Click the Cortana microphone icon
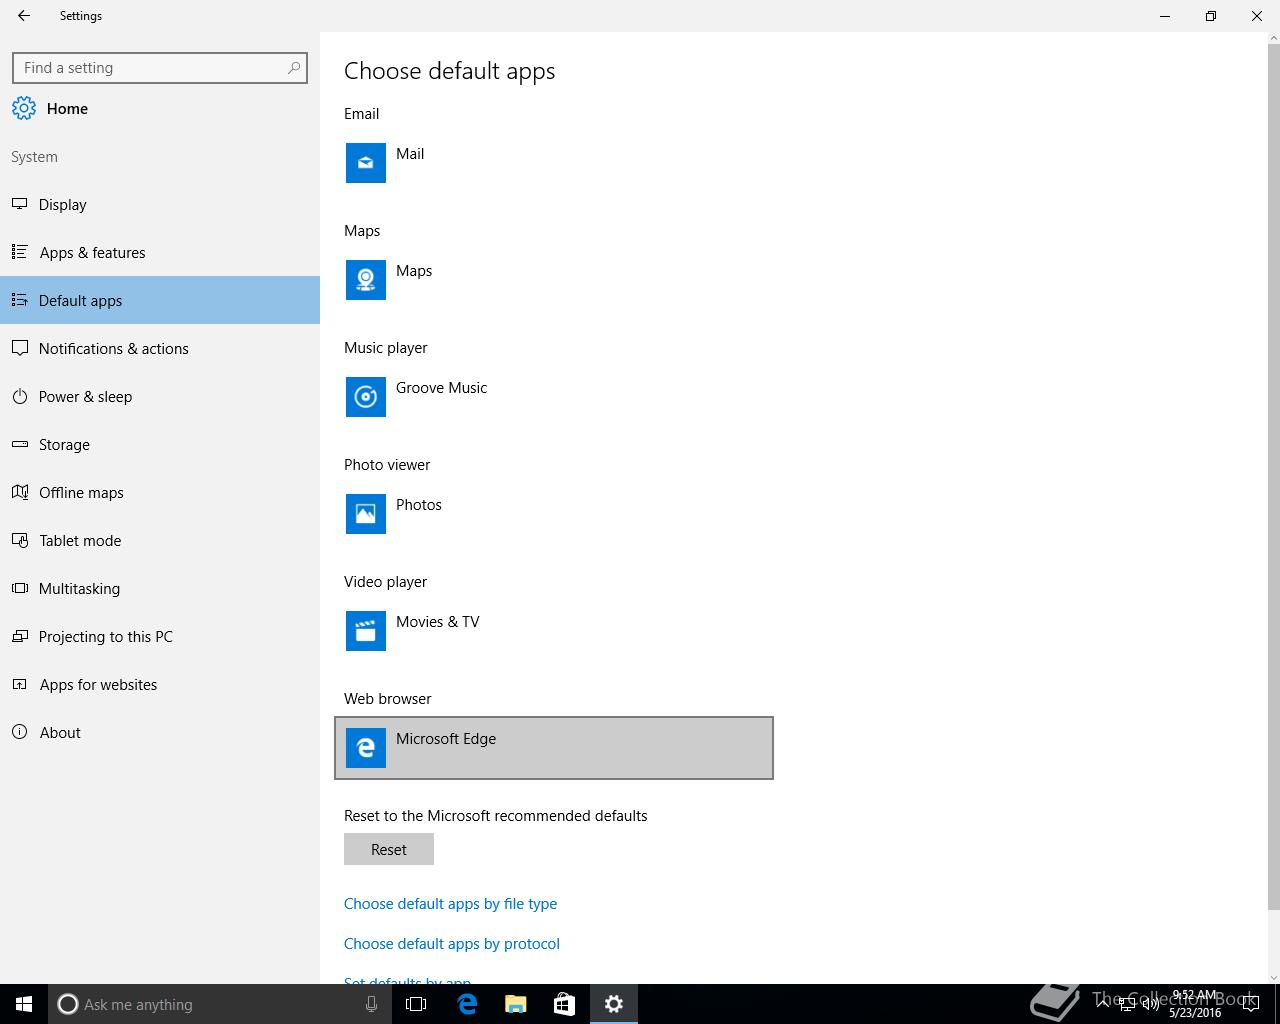This screenshot has height=1024, width=1280. pyautogui.click(x=371, y=1004)
